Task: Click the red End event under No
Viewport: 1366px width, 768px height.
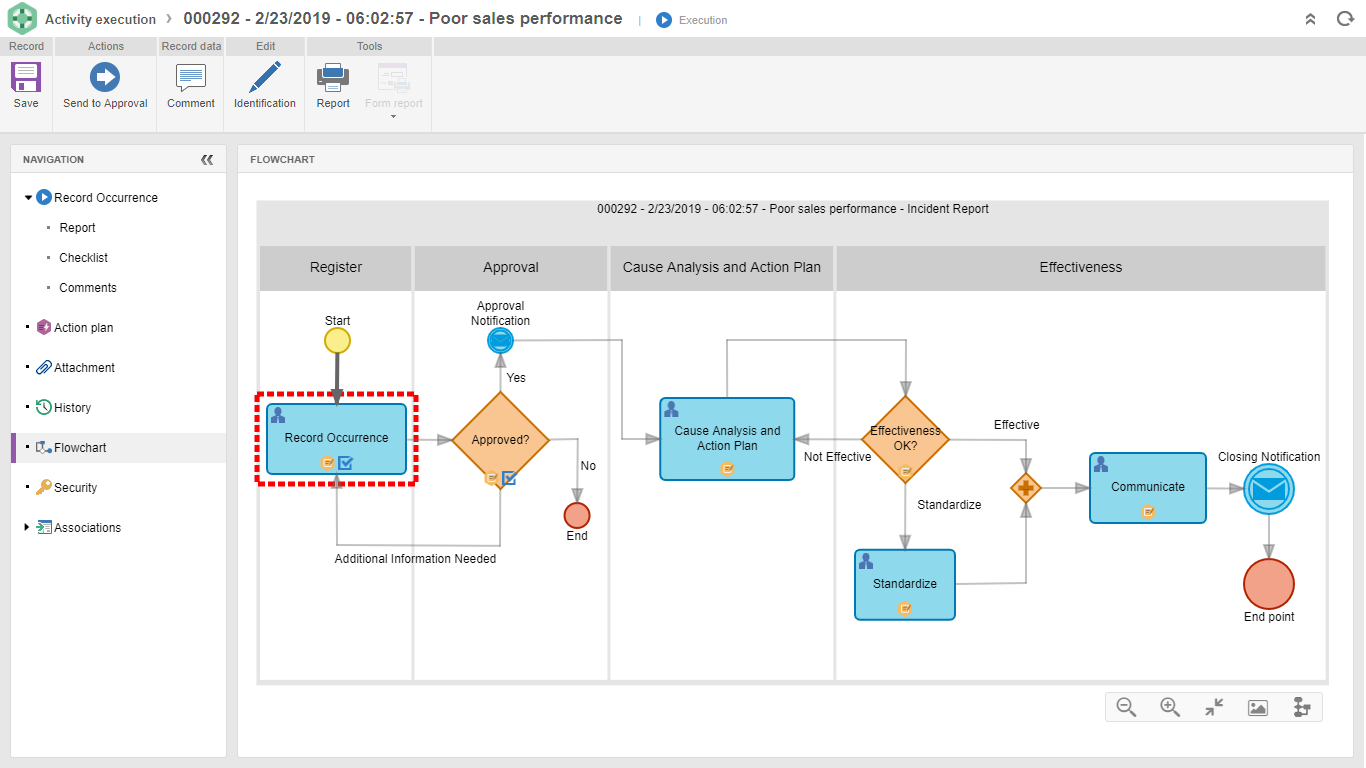Action: pyautogui.click(x=577, y=515)
